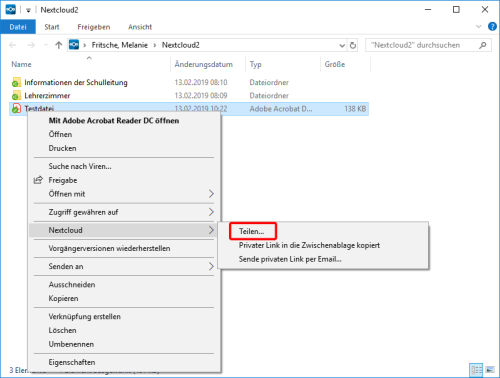Viewport: 500px width, 378px height.
Task: Click the Nextcloud icon in the title bar
Action: 10,10
